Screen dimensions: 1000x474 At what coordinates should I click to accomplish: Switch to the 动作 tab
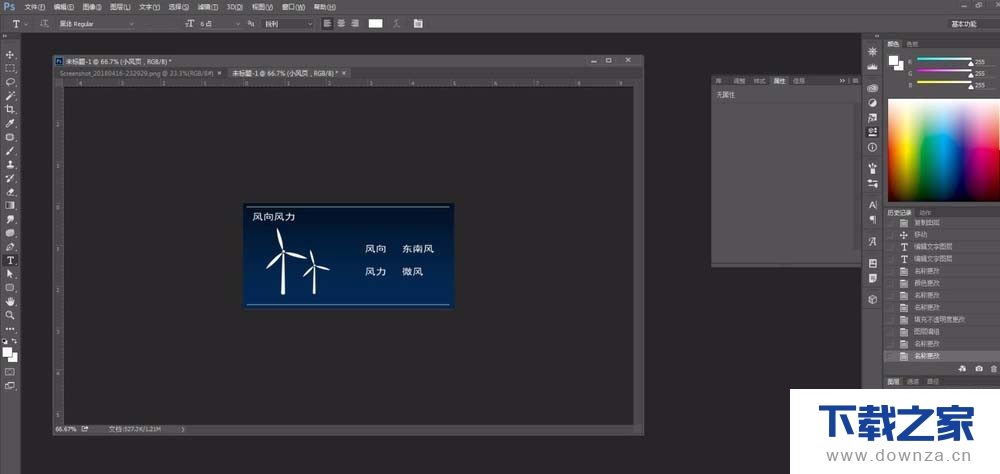[x=925, y=212]
